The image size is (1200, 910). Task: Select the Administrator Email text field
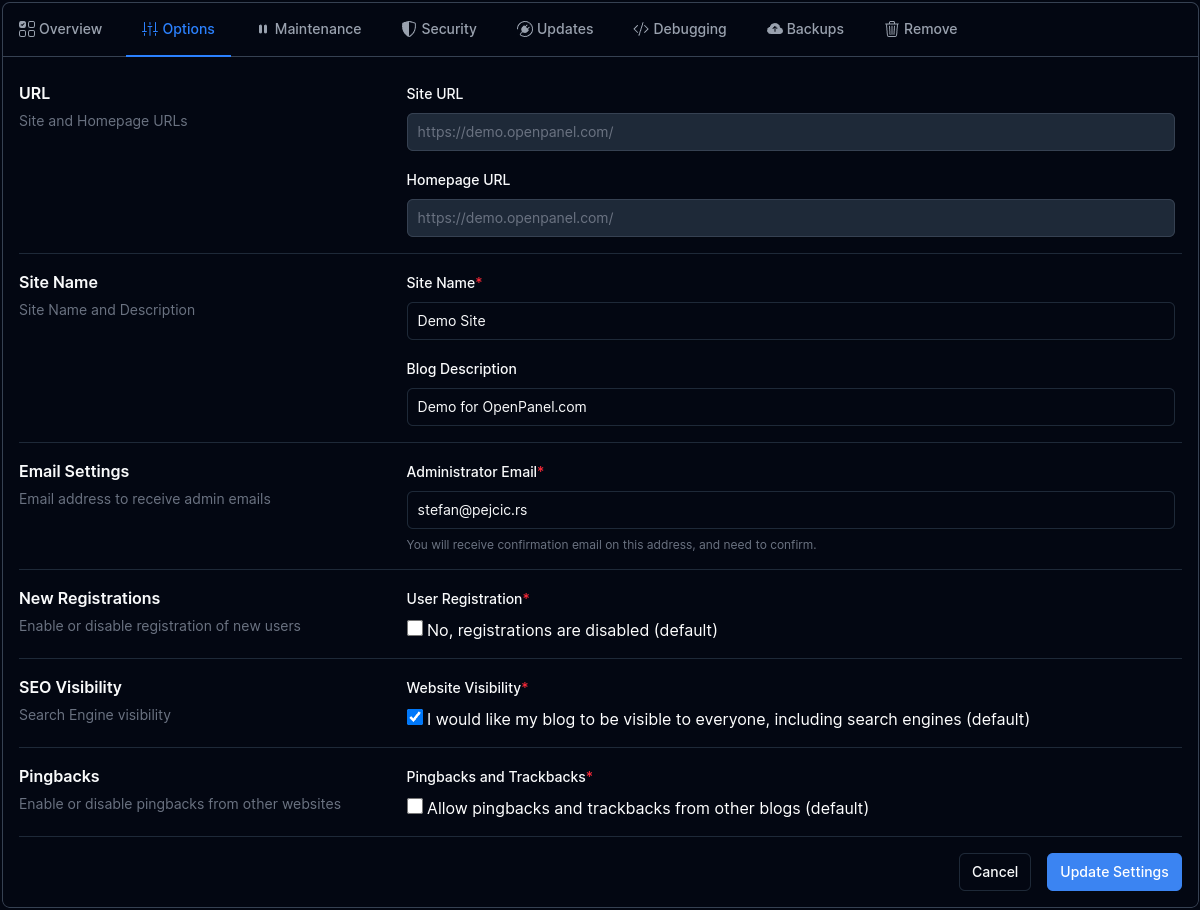click(790, 510)
